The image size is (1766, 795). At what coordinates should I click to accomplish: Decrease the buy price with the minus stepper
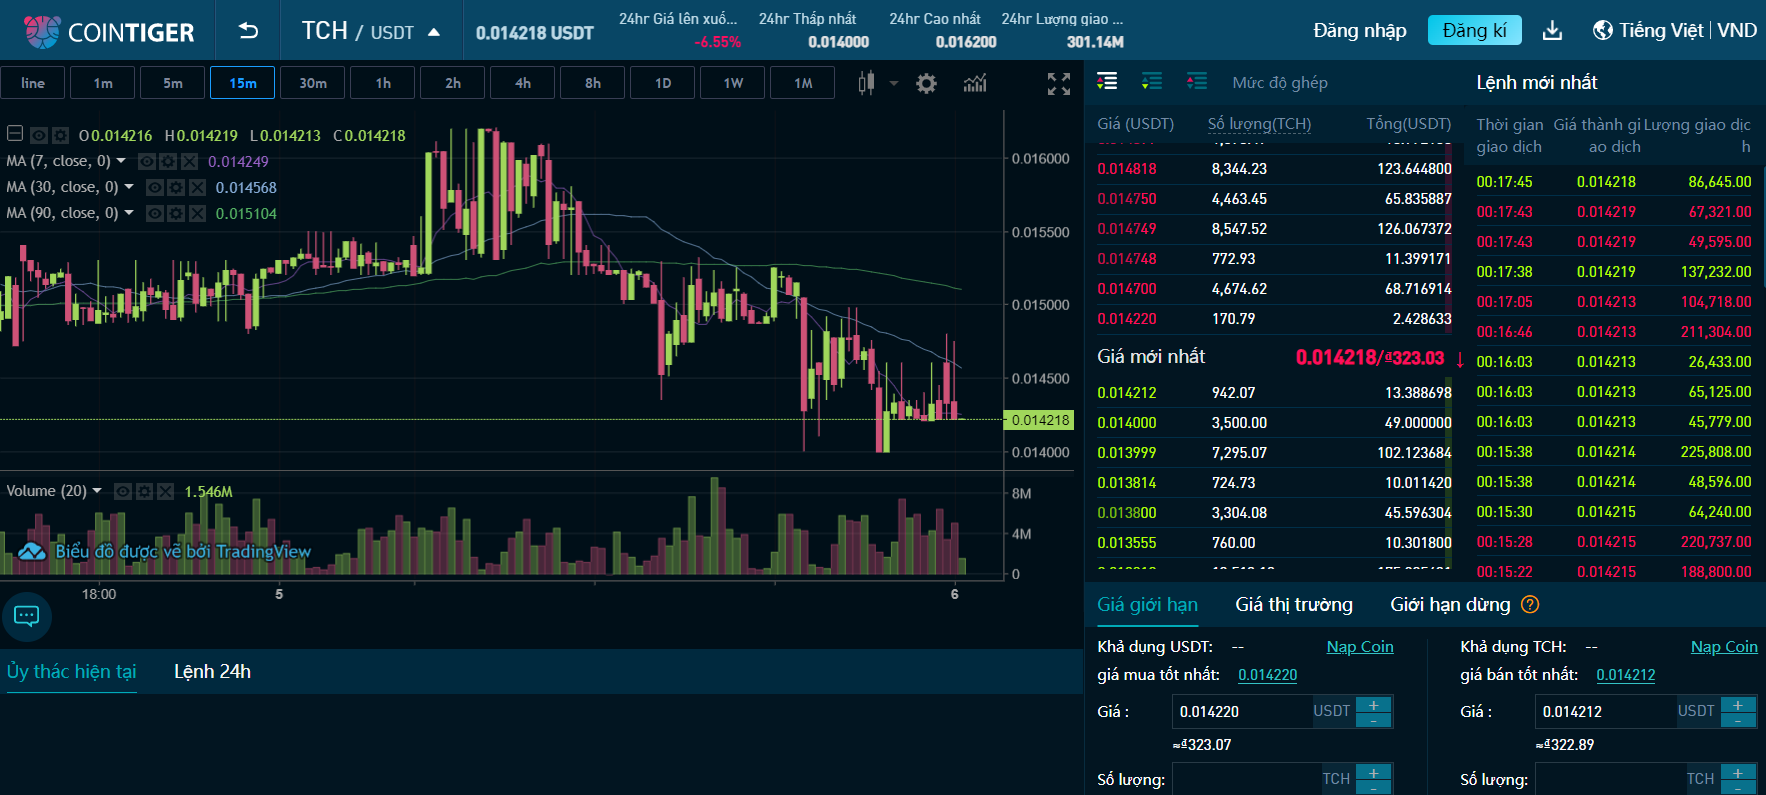pyautogui.click(x=1374, y=720)
